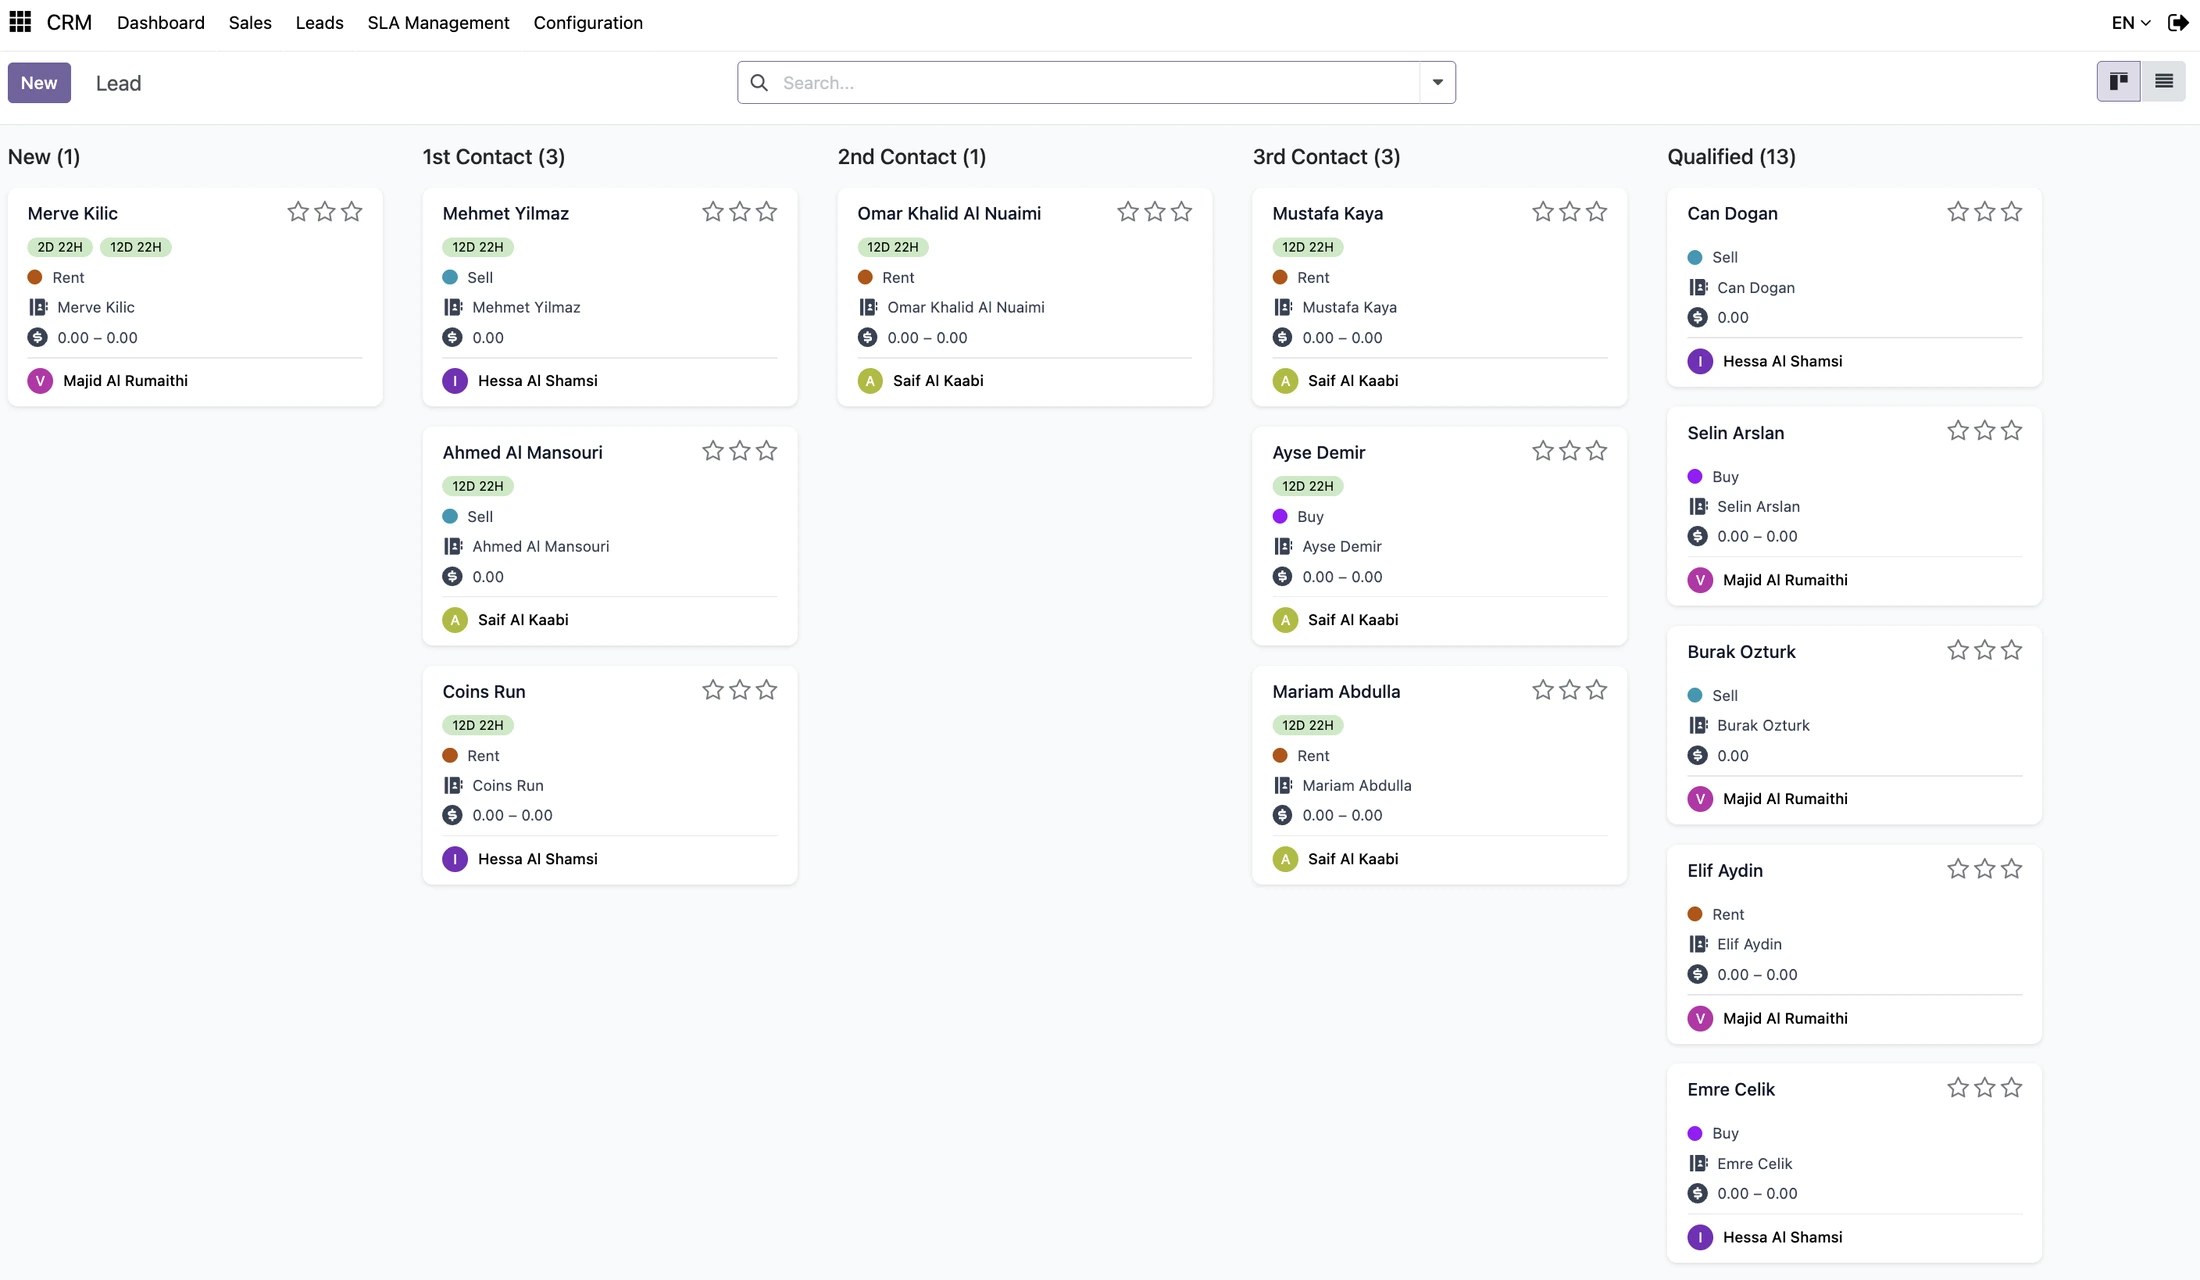This screenshot has width=2200, height=1280.
Task: Go to the Dashboard menu item
Action: pyautogui.click(x=161, y=22)
